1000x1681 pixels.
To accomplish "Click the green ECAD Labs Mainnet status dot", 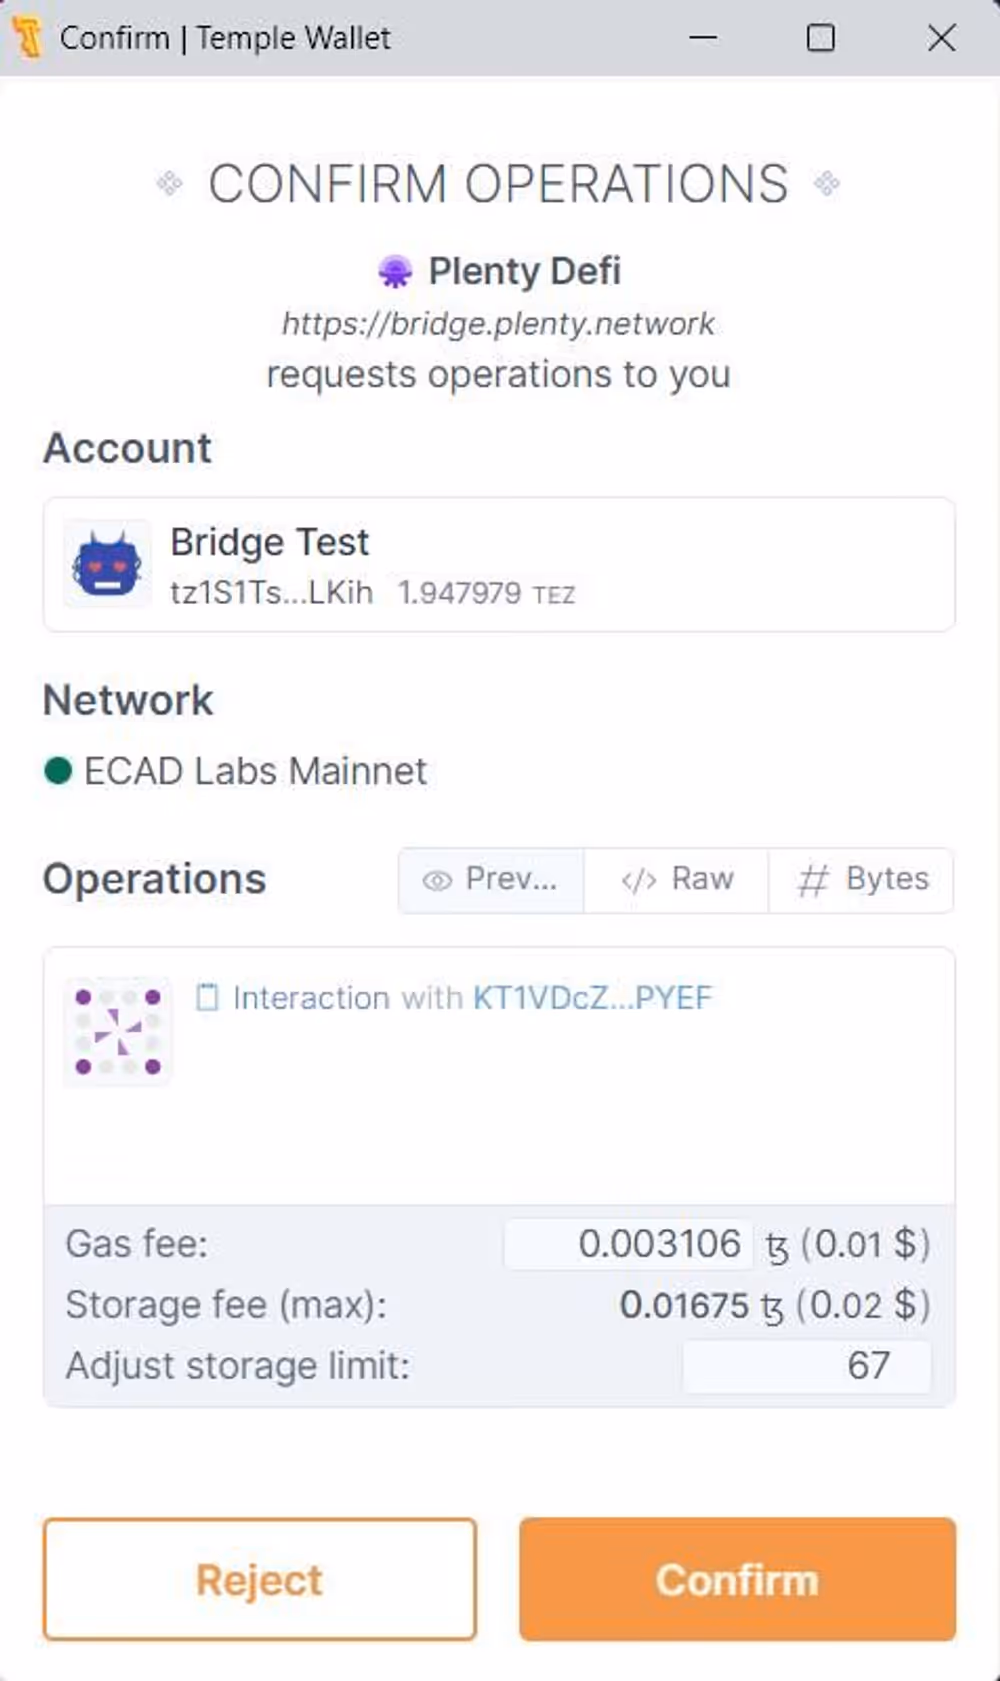I will pyautogui.click(x=57, y=771).
